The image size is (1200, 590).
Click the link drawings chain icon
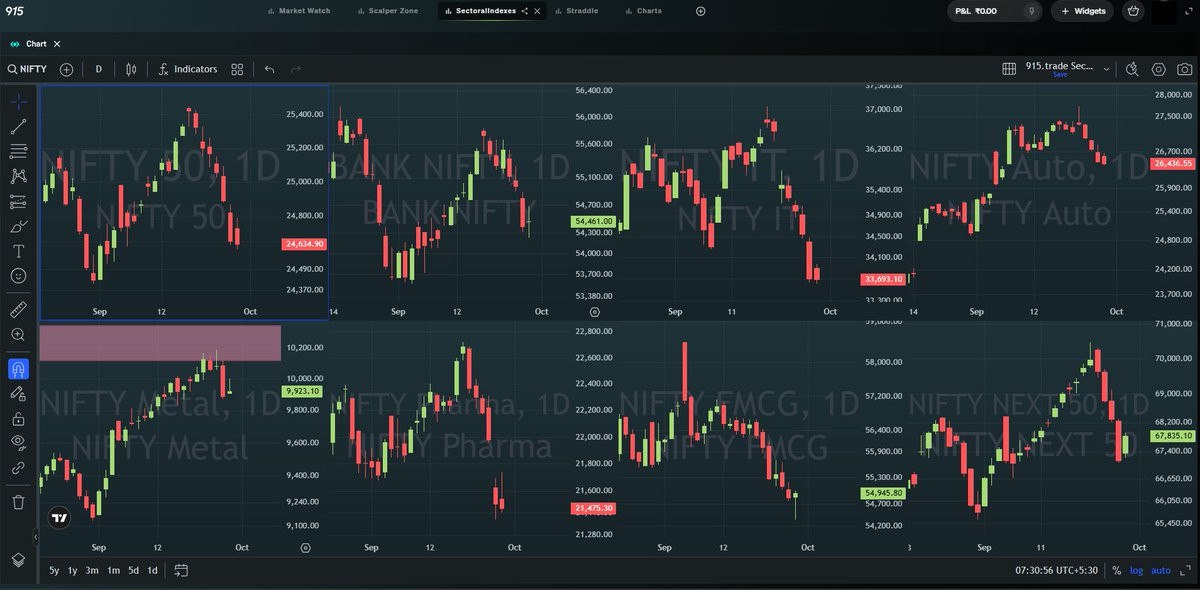[18, 467]
